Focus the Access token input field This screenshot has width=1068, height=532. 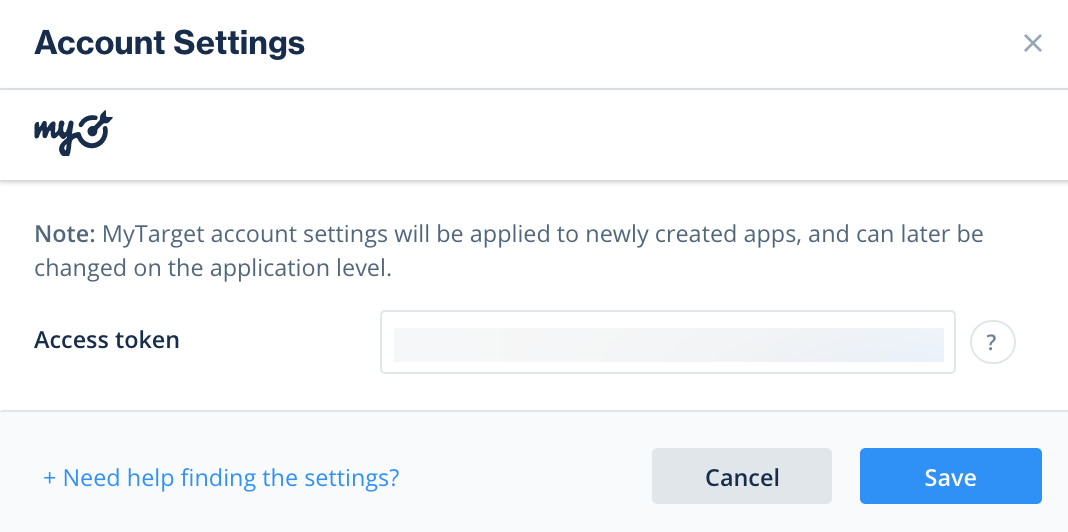[x=667, y=342]
